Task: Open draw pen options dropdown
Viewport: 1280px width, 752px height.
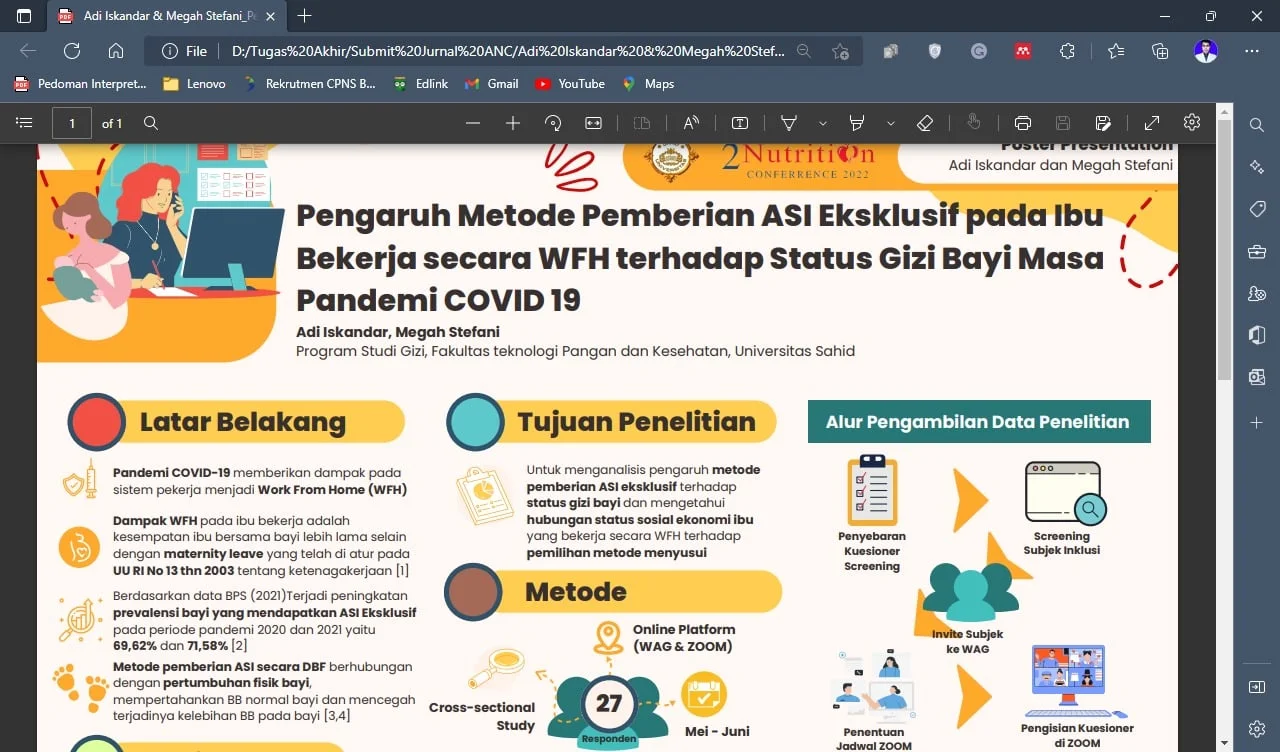Action: (822, 123)
